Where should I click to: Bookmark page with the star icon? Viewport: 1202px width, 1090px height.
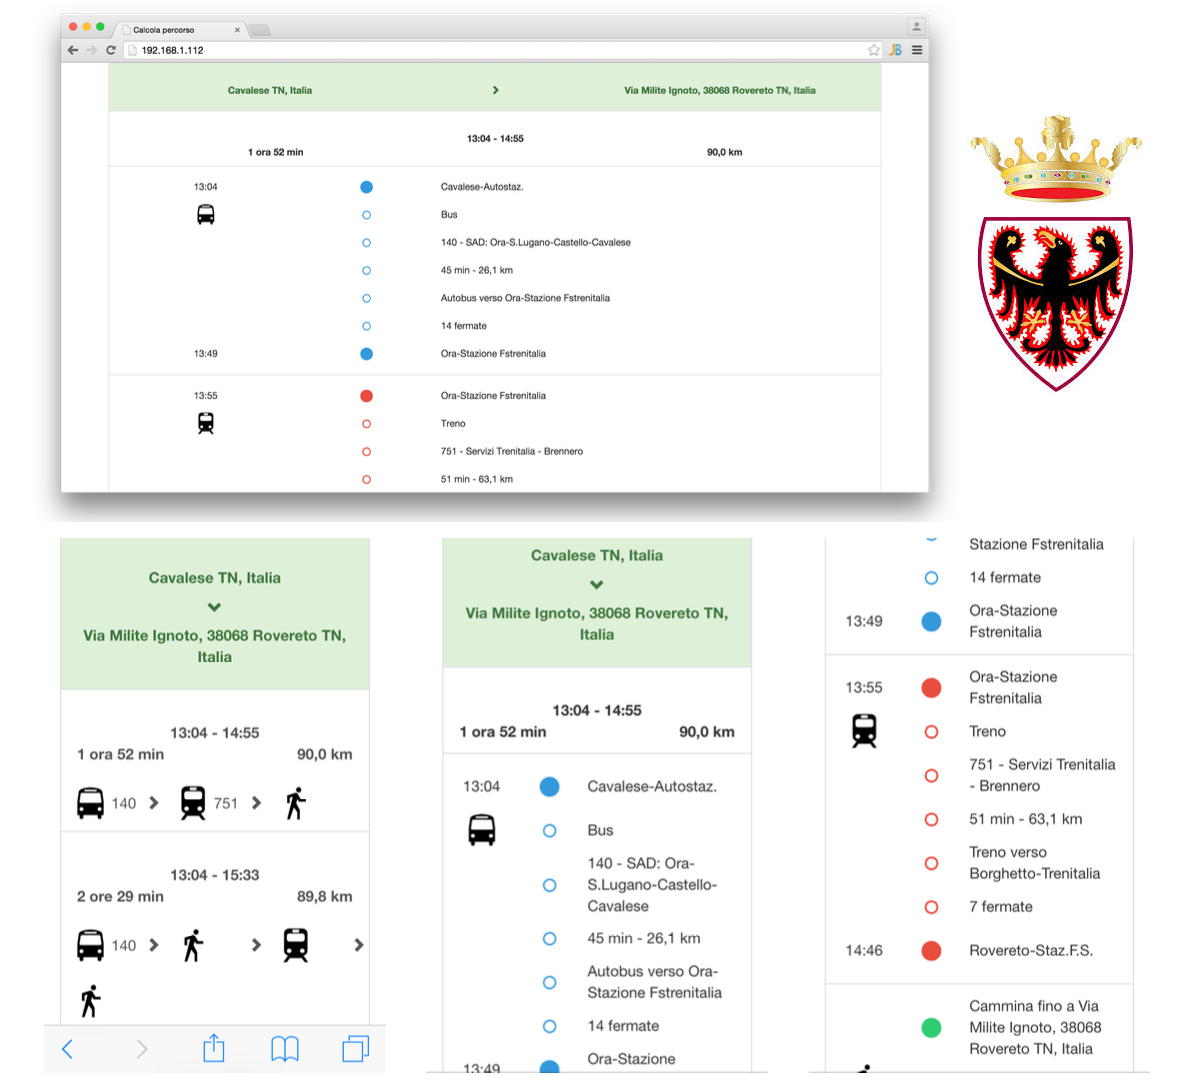(874, 50)
